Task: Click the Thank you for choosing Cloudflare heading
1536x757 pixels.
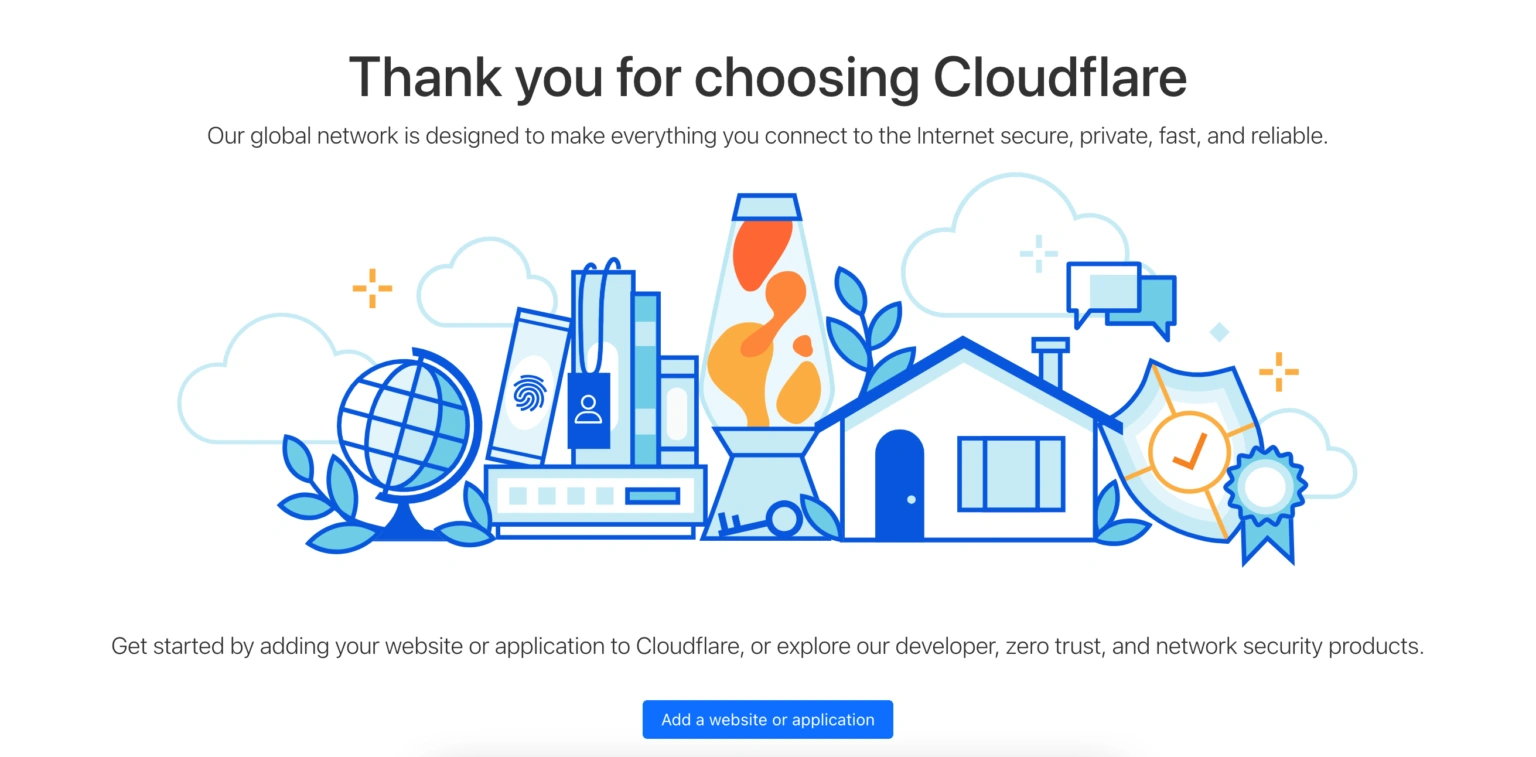Action: coord(767,77)
